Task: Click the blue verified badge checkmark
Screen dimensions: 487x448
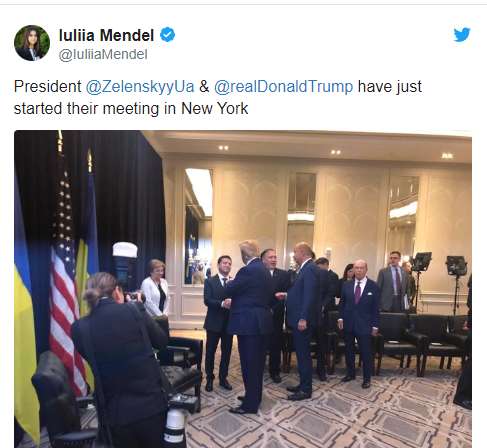Action: tap(167, 35)
